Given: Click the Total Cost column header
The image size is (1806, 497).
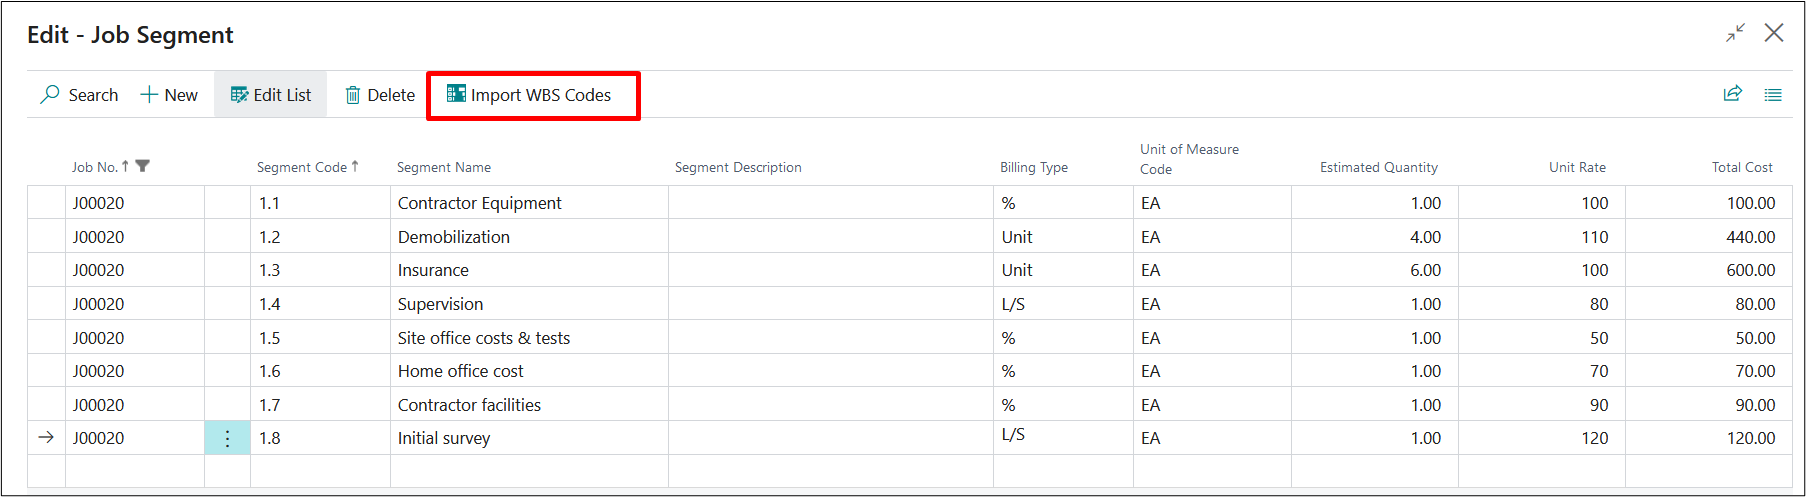Looking at the screenshot, I should pyautogui.click(x=1741, y=167).
